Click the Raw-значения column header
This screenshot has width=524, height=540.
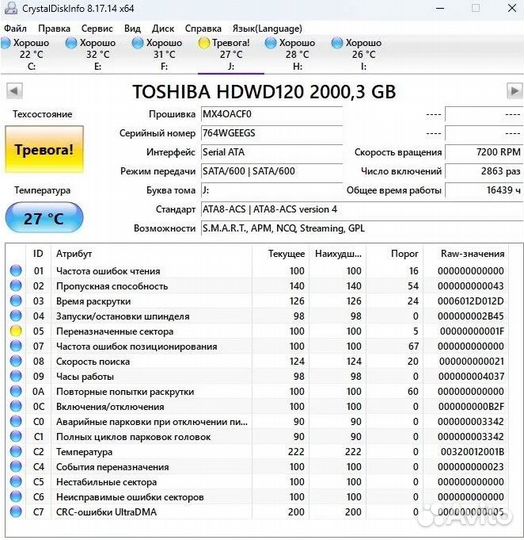tap(467, 254)
